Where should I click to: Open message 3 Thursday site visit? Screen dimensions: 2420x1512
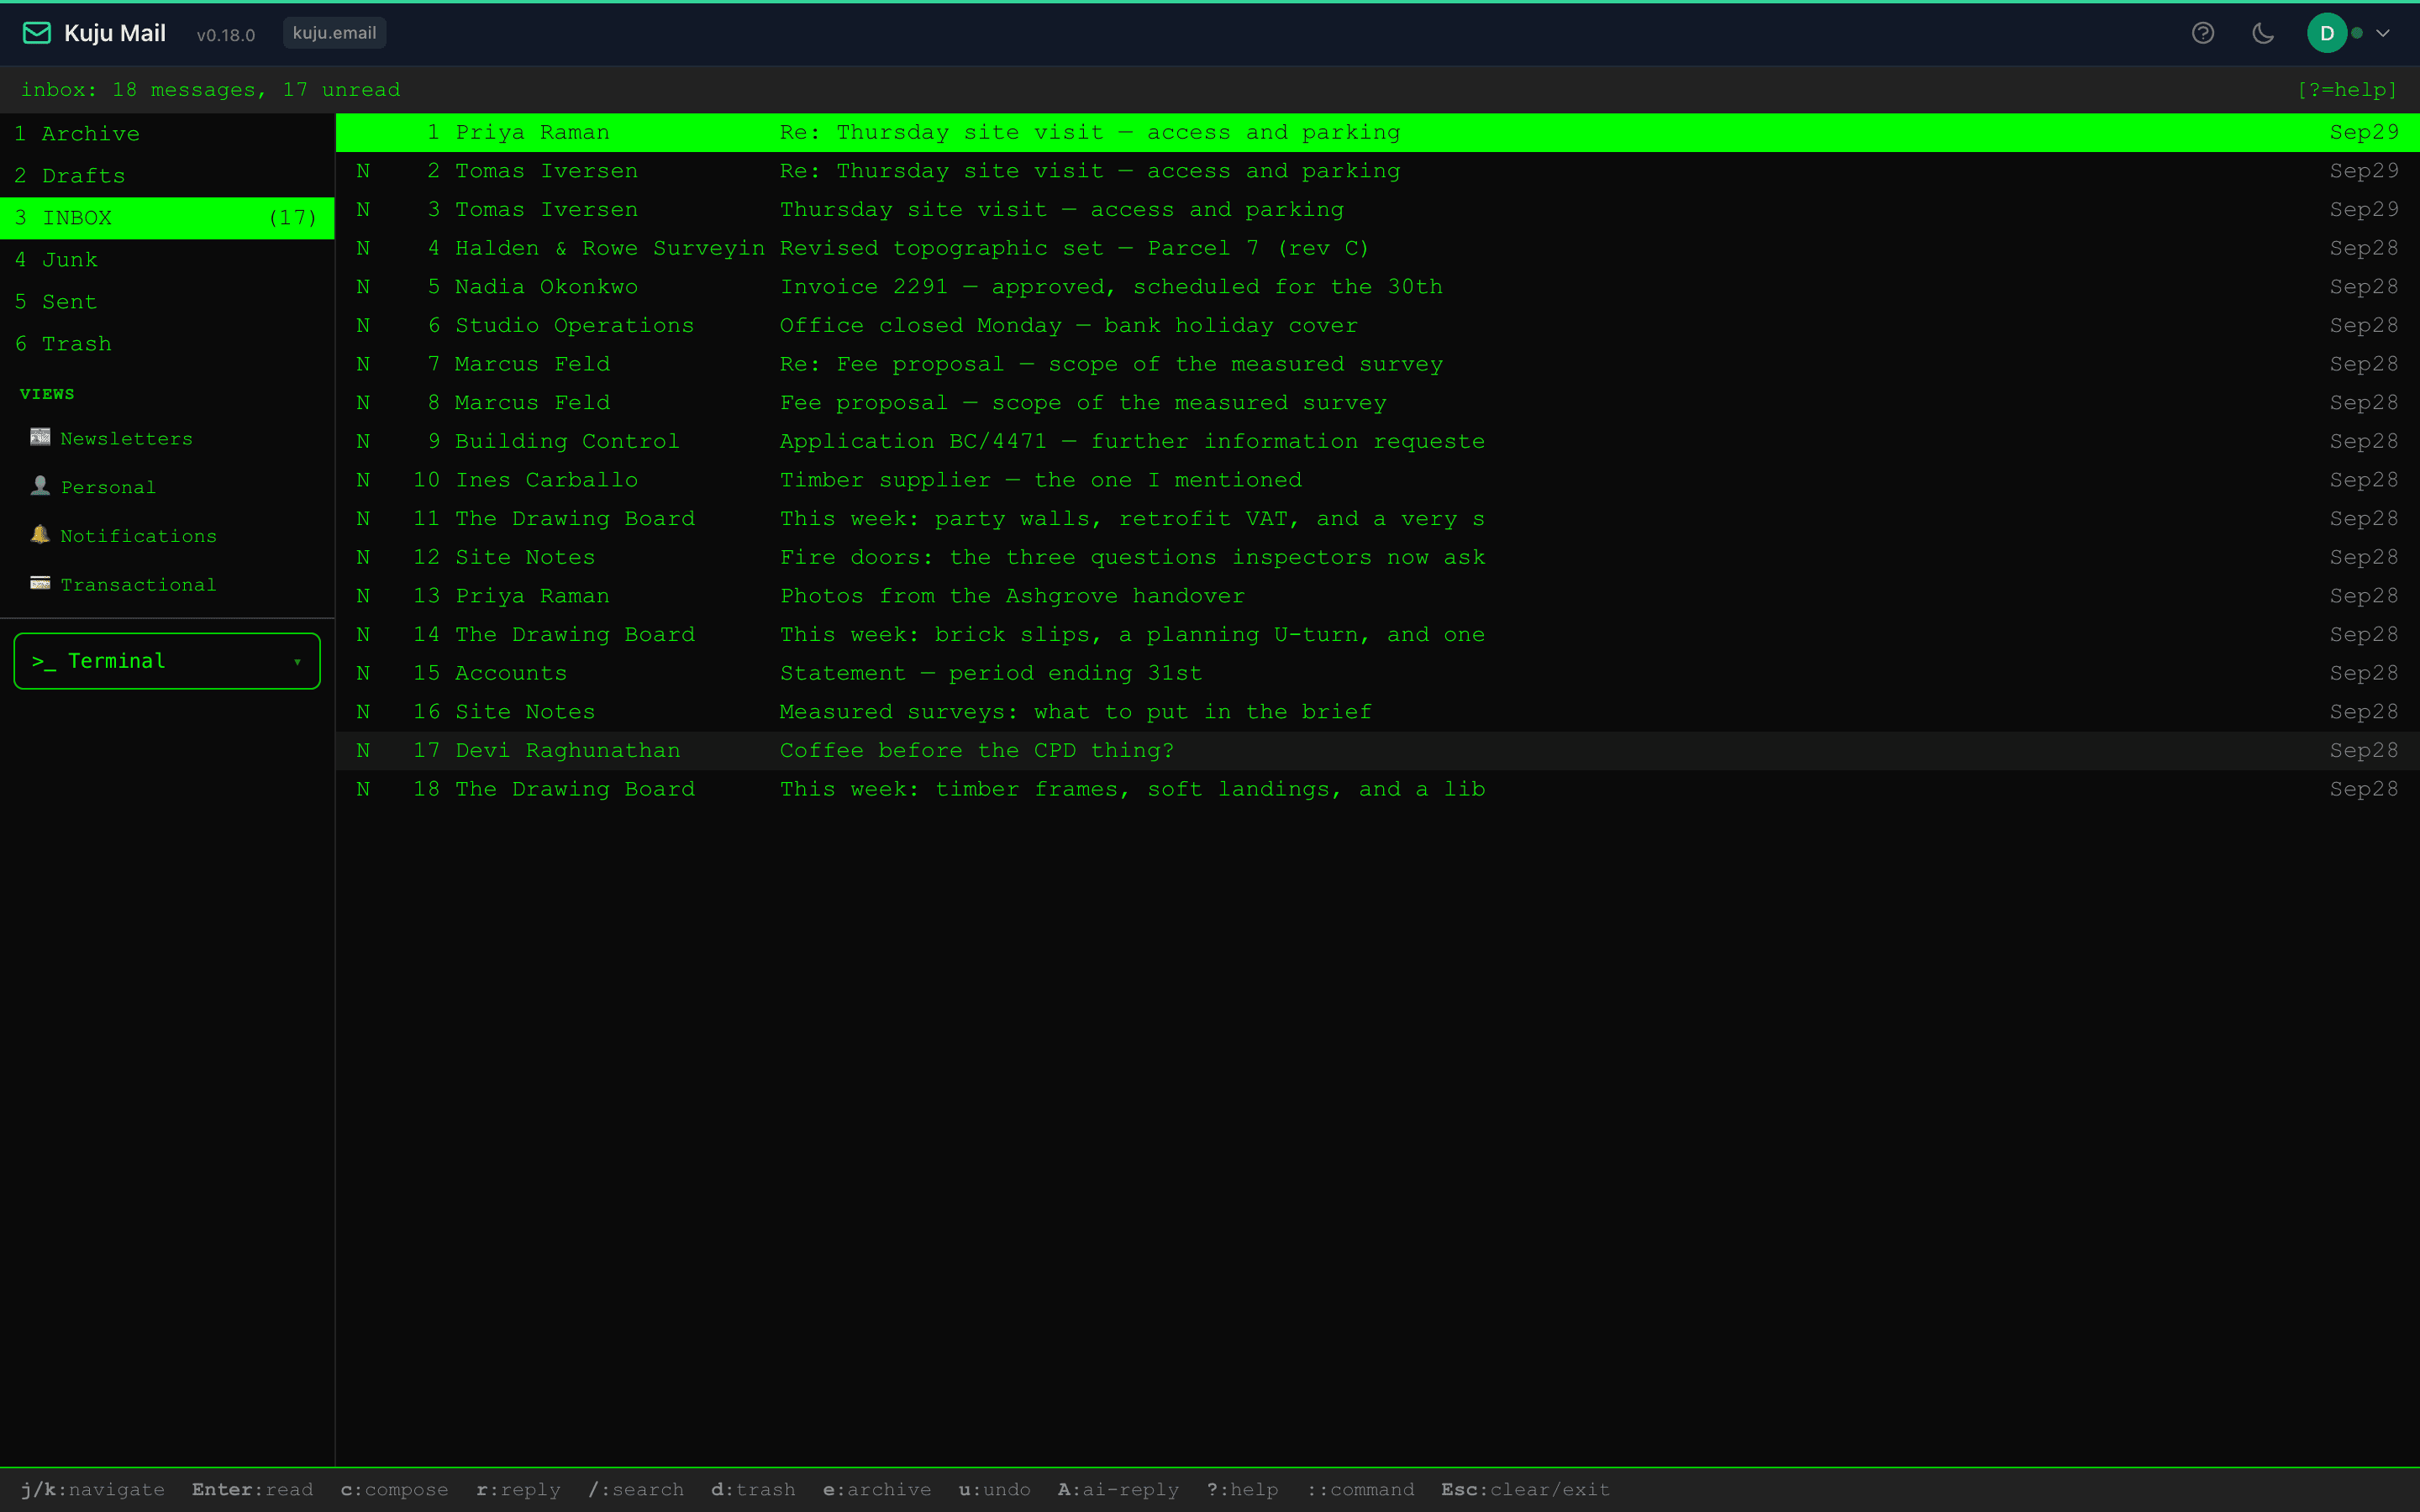(1377, 210)
